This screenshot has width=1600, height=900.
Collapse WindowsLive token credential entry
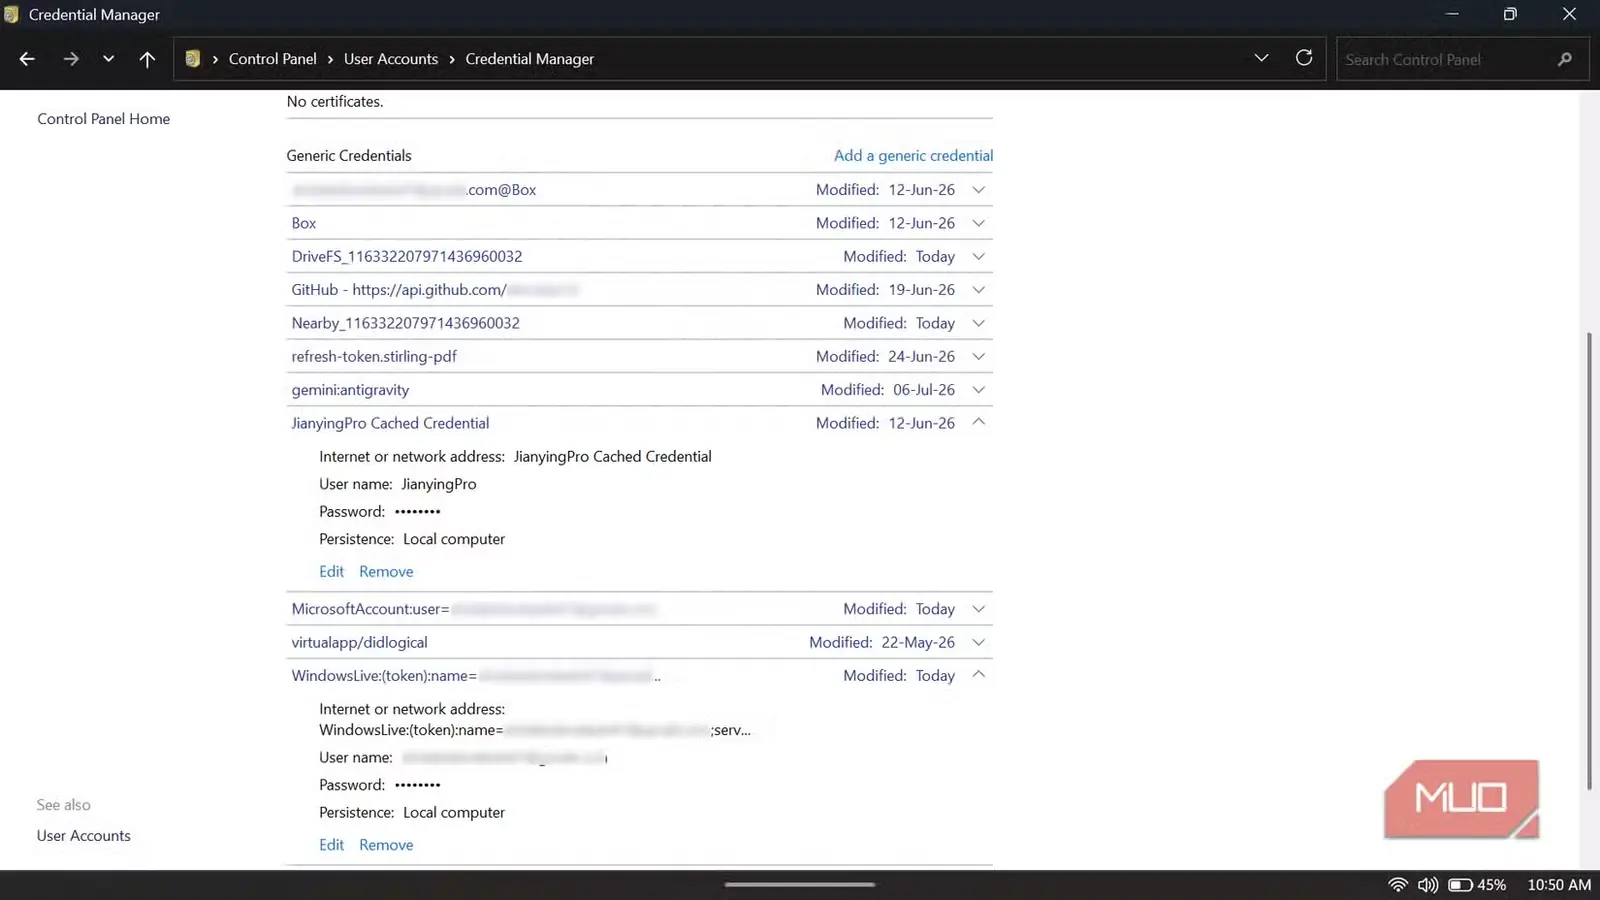click(x=979, y=675)
